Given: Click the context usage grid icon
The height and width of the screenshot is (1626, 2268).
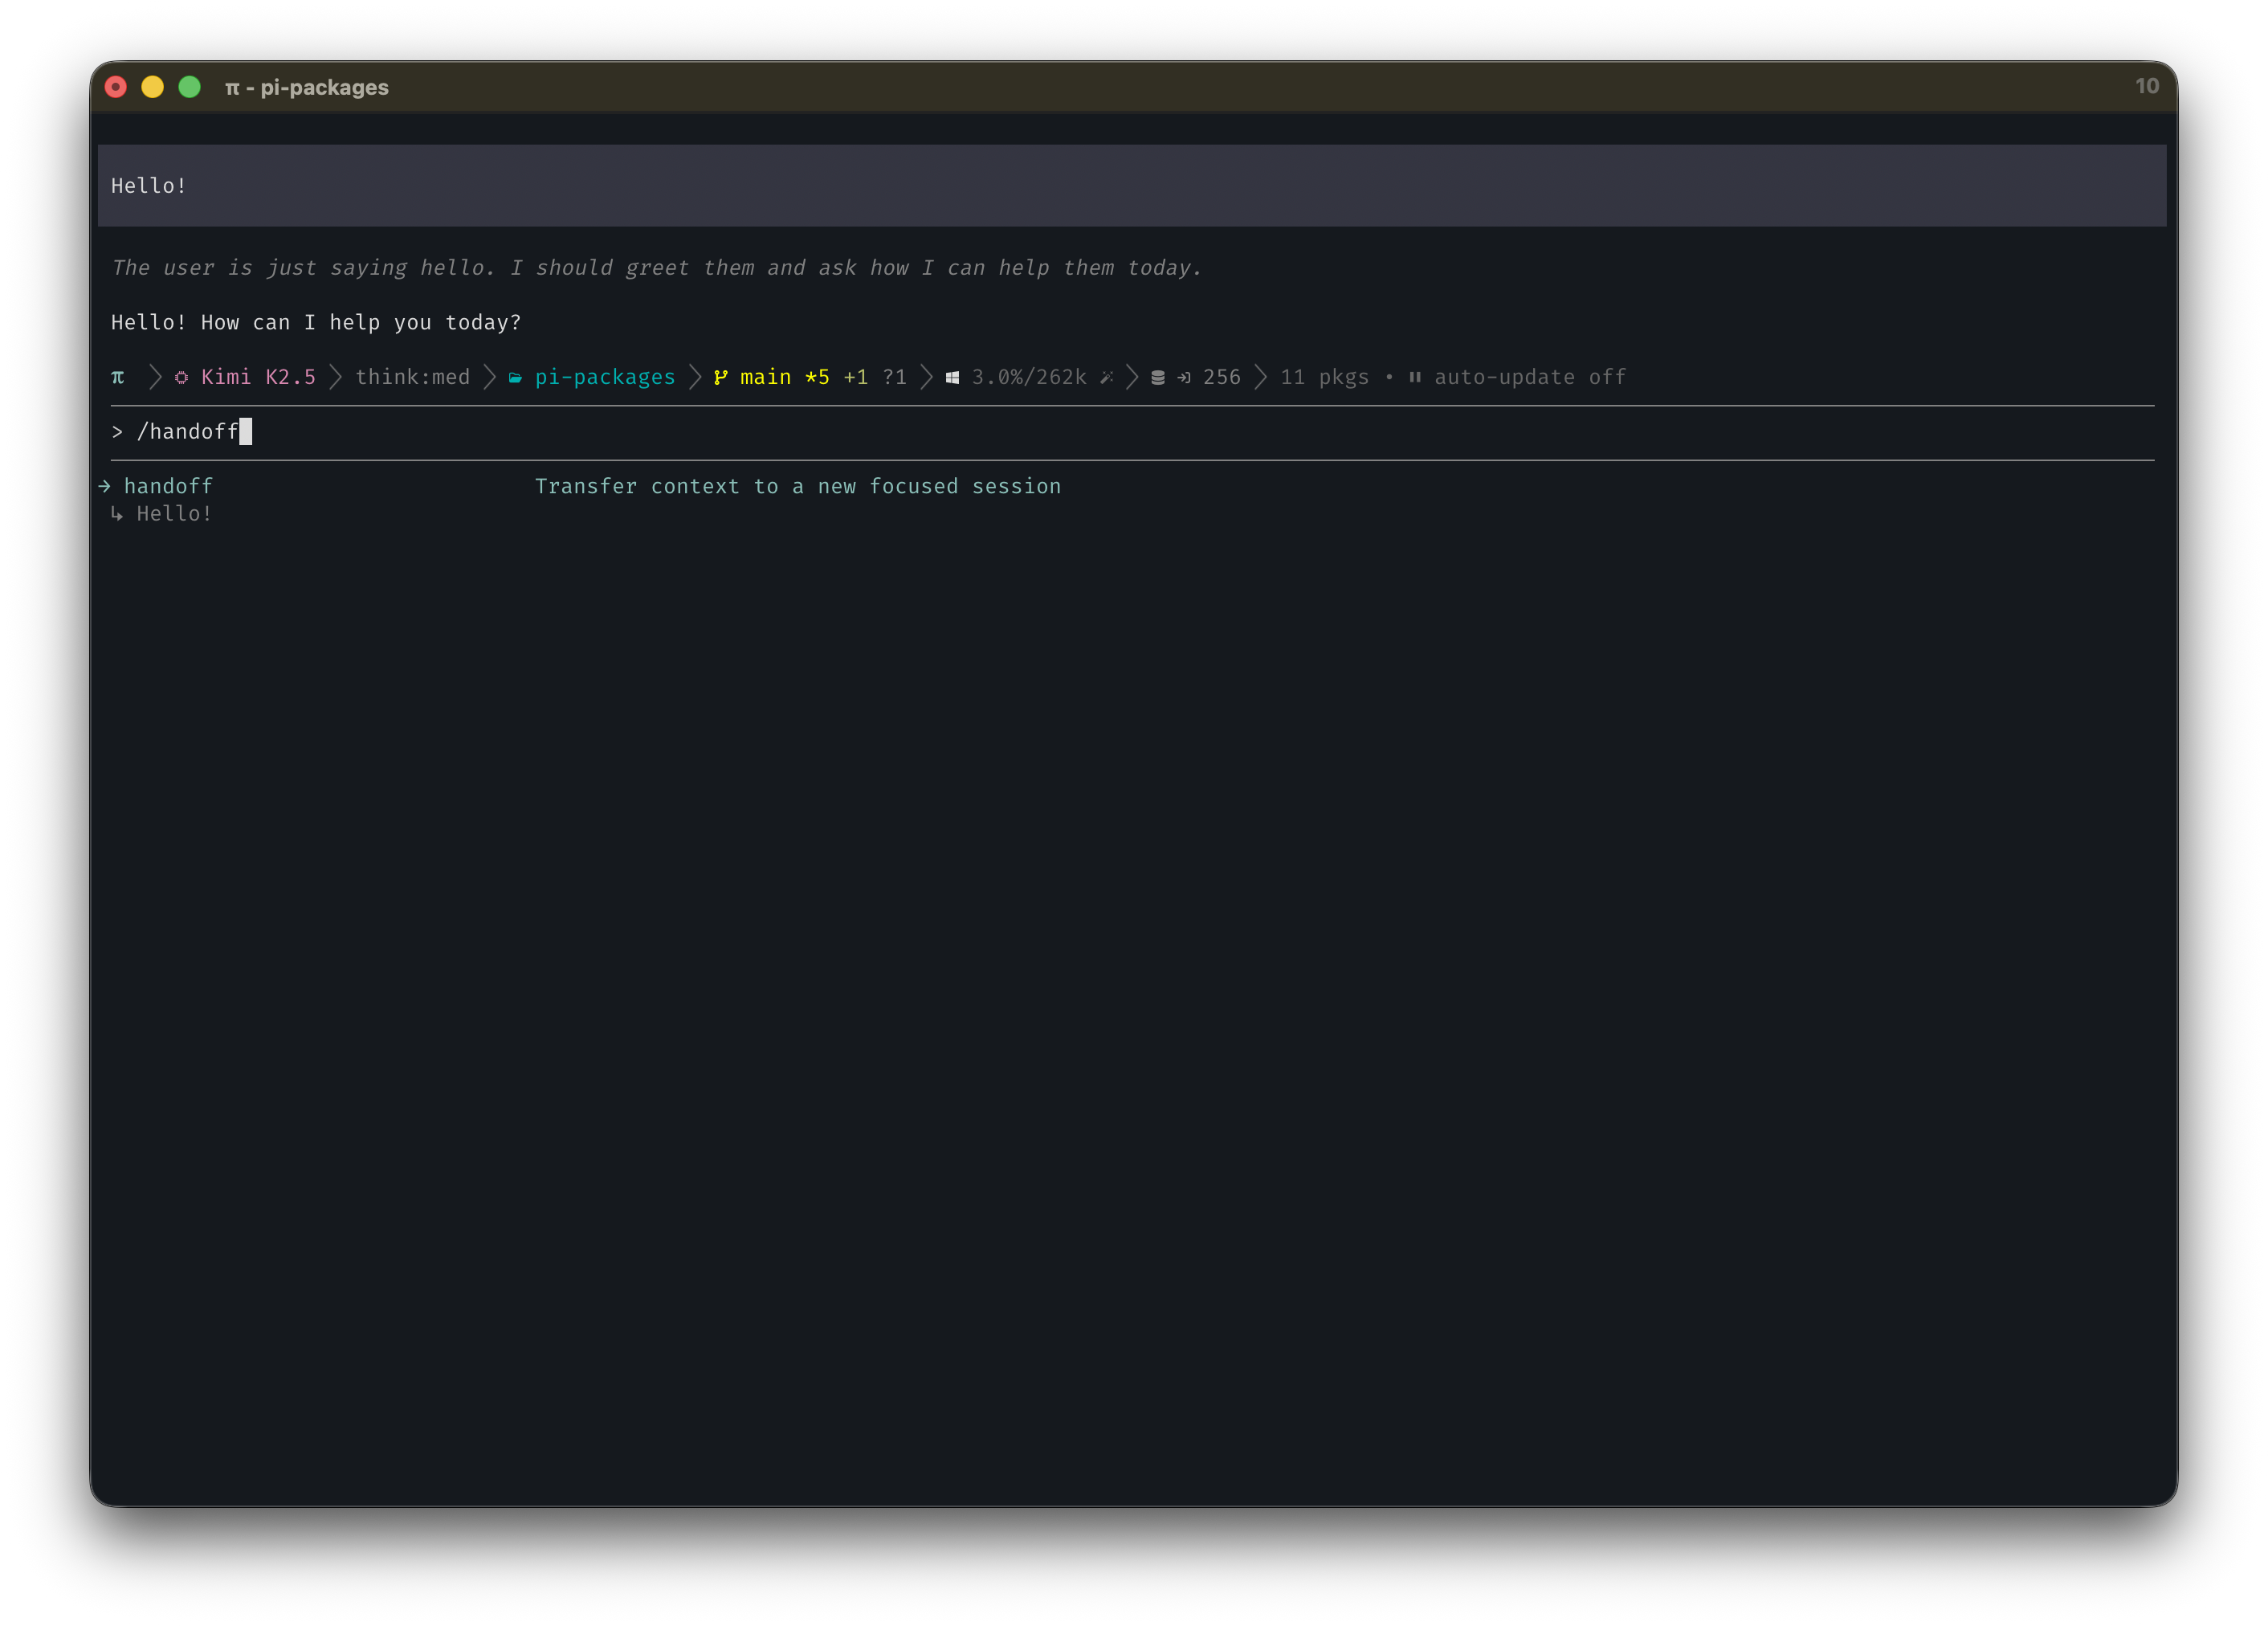Looking at the screenshot, I should [x=952, y=377].
